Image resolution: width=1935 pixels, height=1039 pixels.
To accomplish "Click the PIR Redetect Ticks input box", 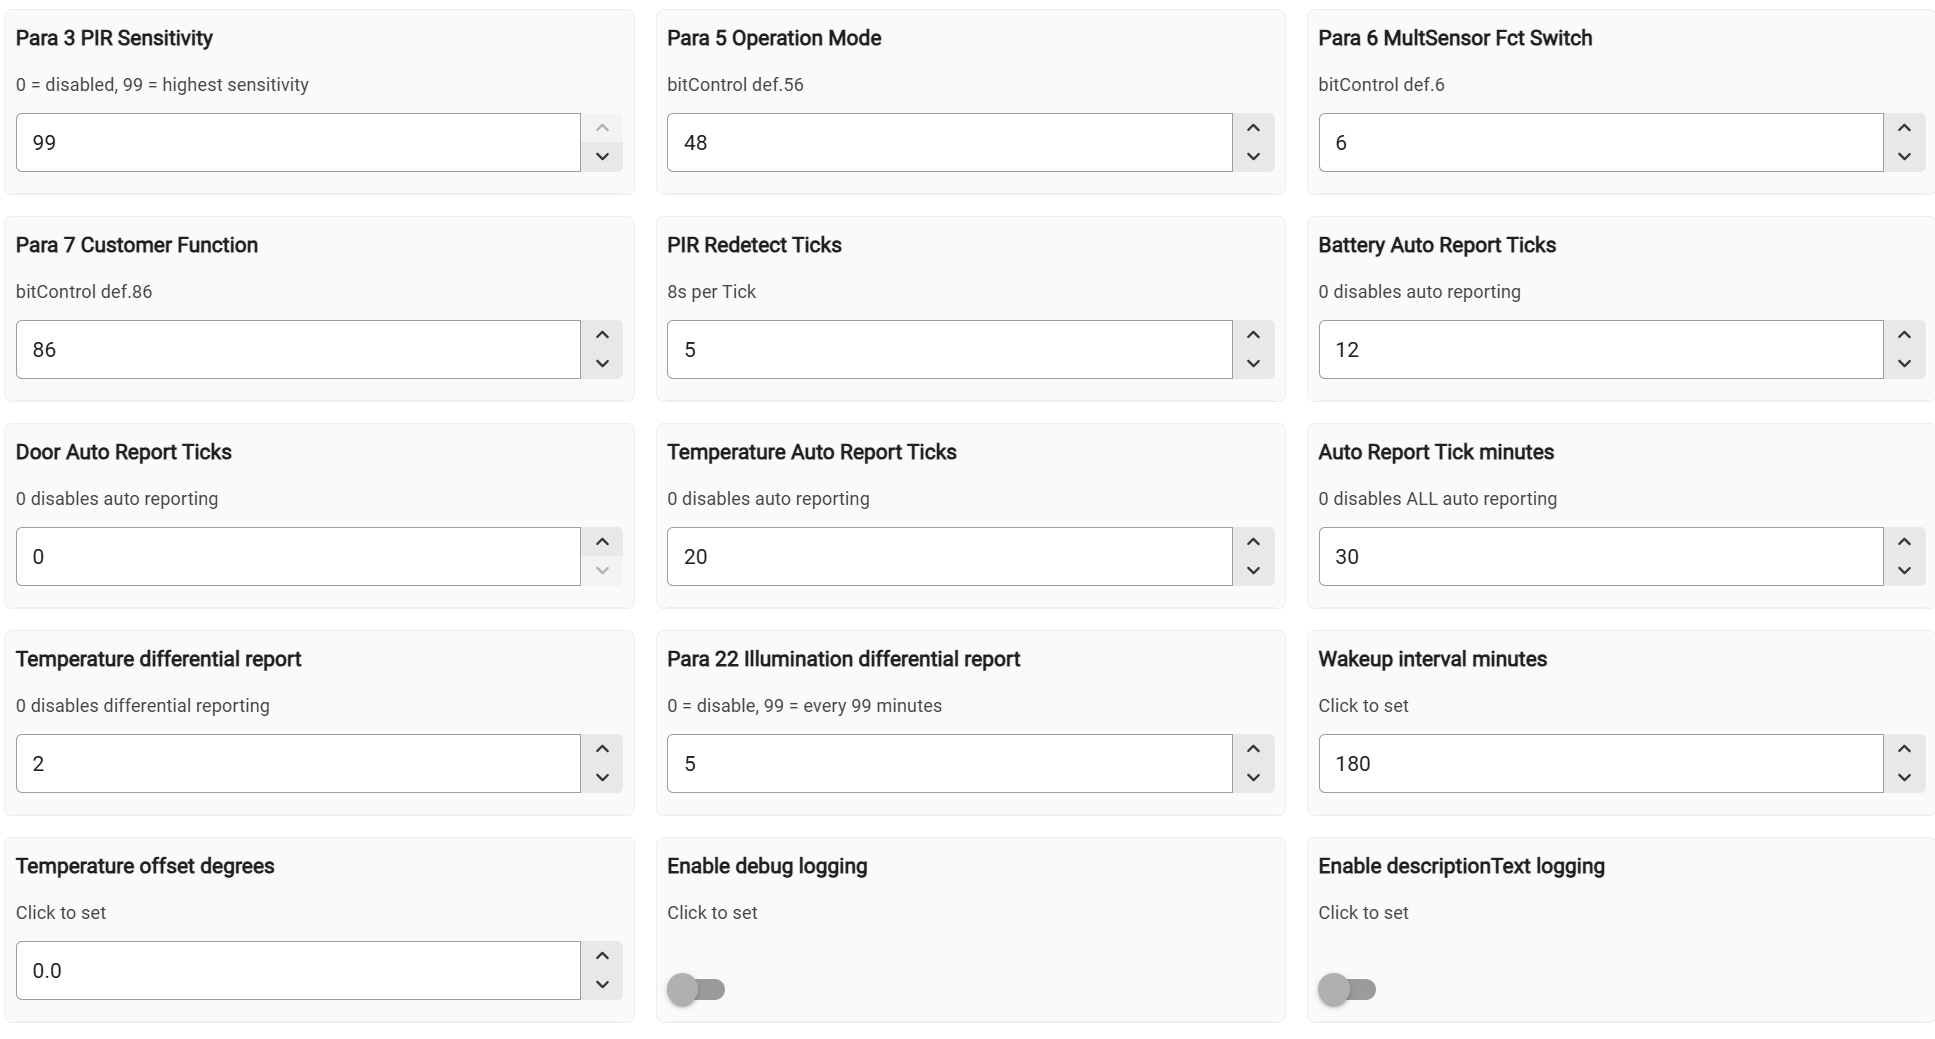I will (949, 349).
